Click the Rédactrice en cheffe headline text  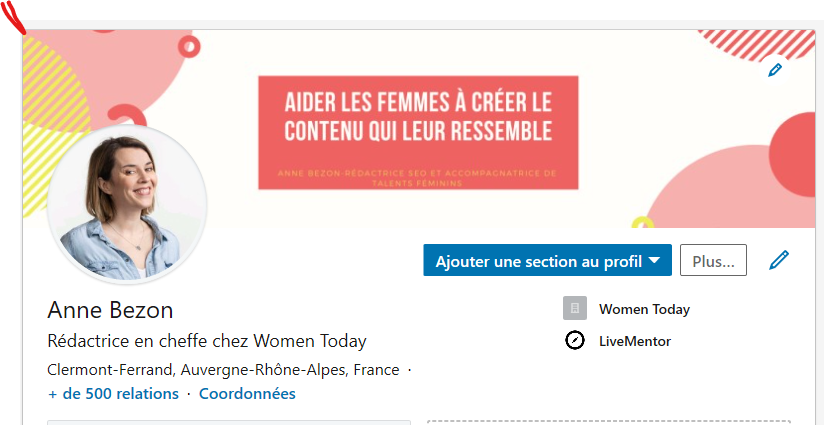[x=207, y=340]
